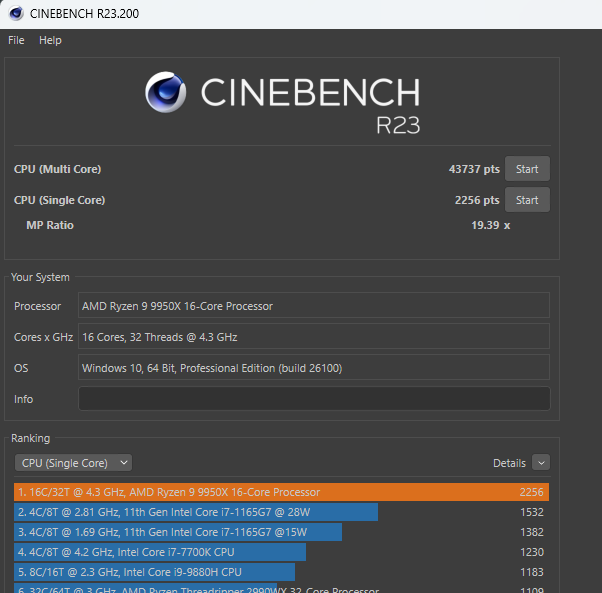The image size is (602, 593).
Task: Click the Ranking group heading
Action: (x=31, y=438)
